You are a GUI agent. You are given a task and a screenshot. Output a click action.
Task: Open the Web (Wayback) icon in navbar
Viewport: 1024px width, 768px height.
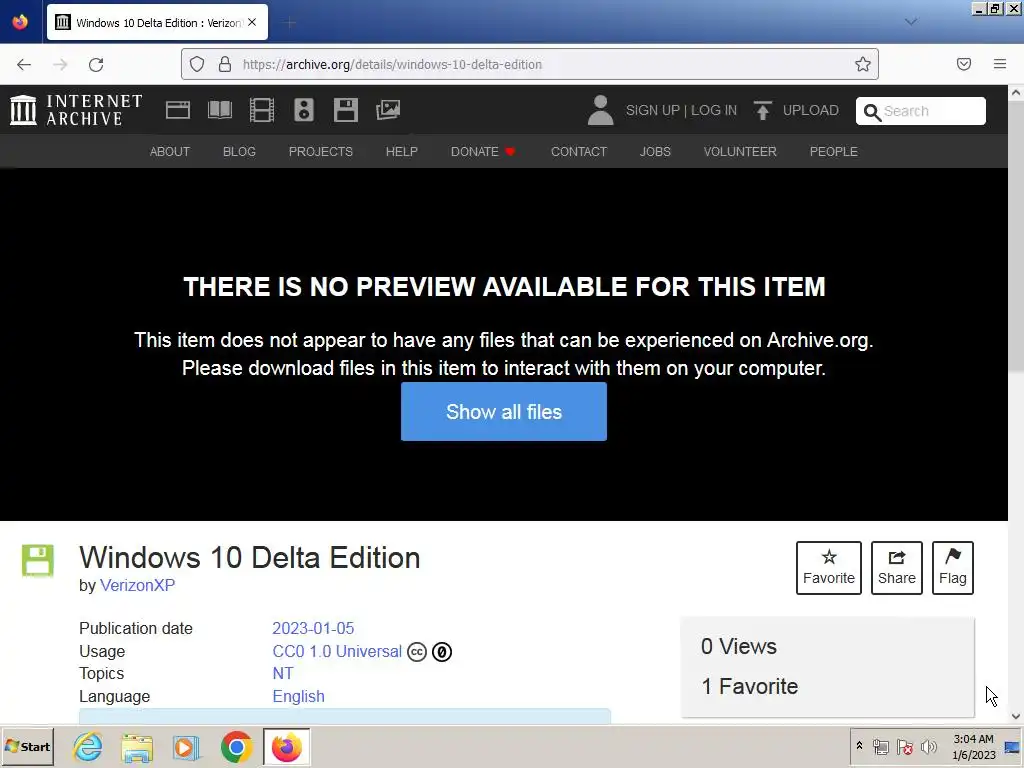pyautogui.click(x=178, y=110)
